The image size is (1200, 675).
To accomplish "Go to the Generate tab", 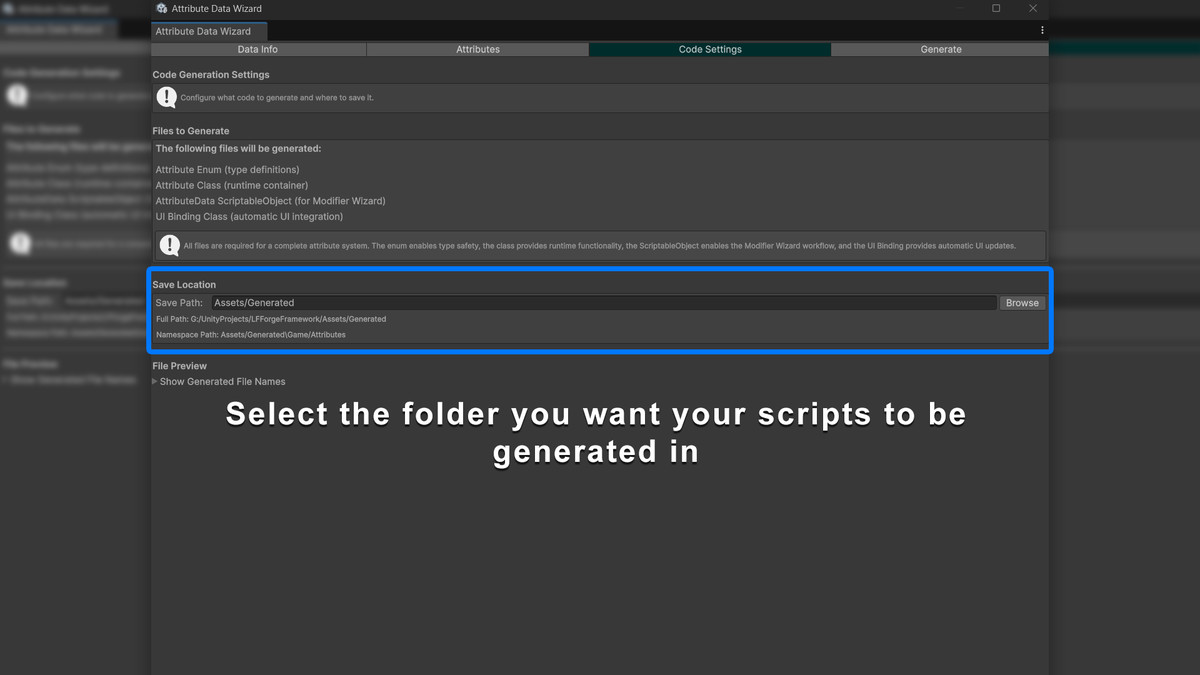I will (x=940, y=49).
